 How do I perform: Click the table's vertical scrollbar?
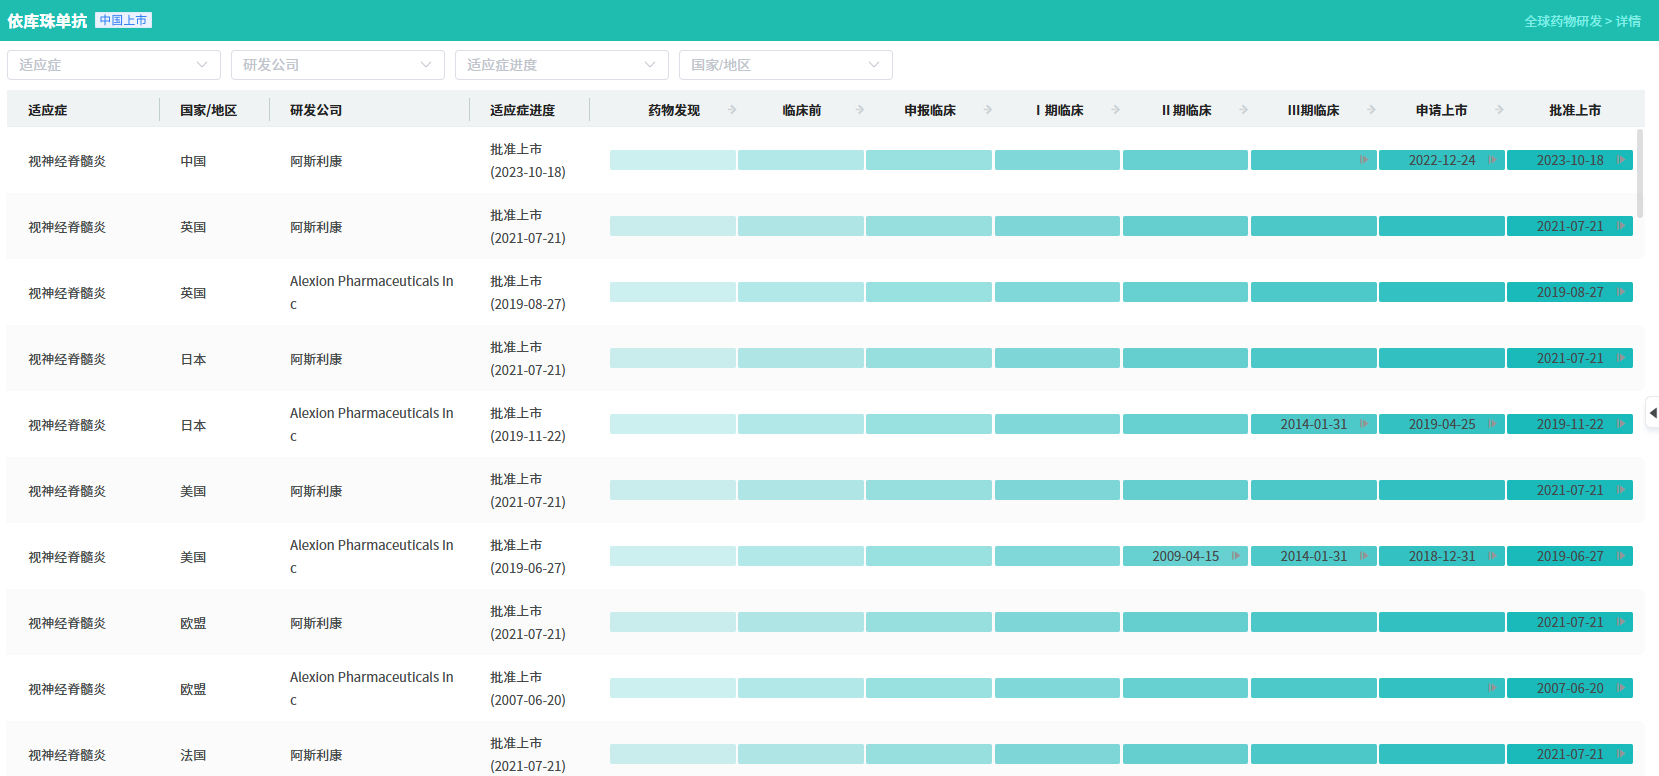[x=1639, y=172]
